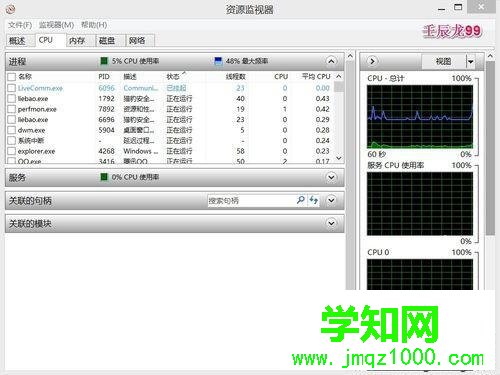500x375 pixels.
Task: Check the dwm.exe process checkbox
Action: click(x=12, y=130)
